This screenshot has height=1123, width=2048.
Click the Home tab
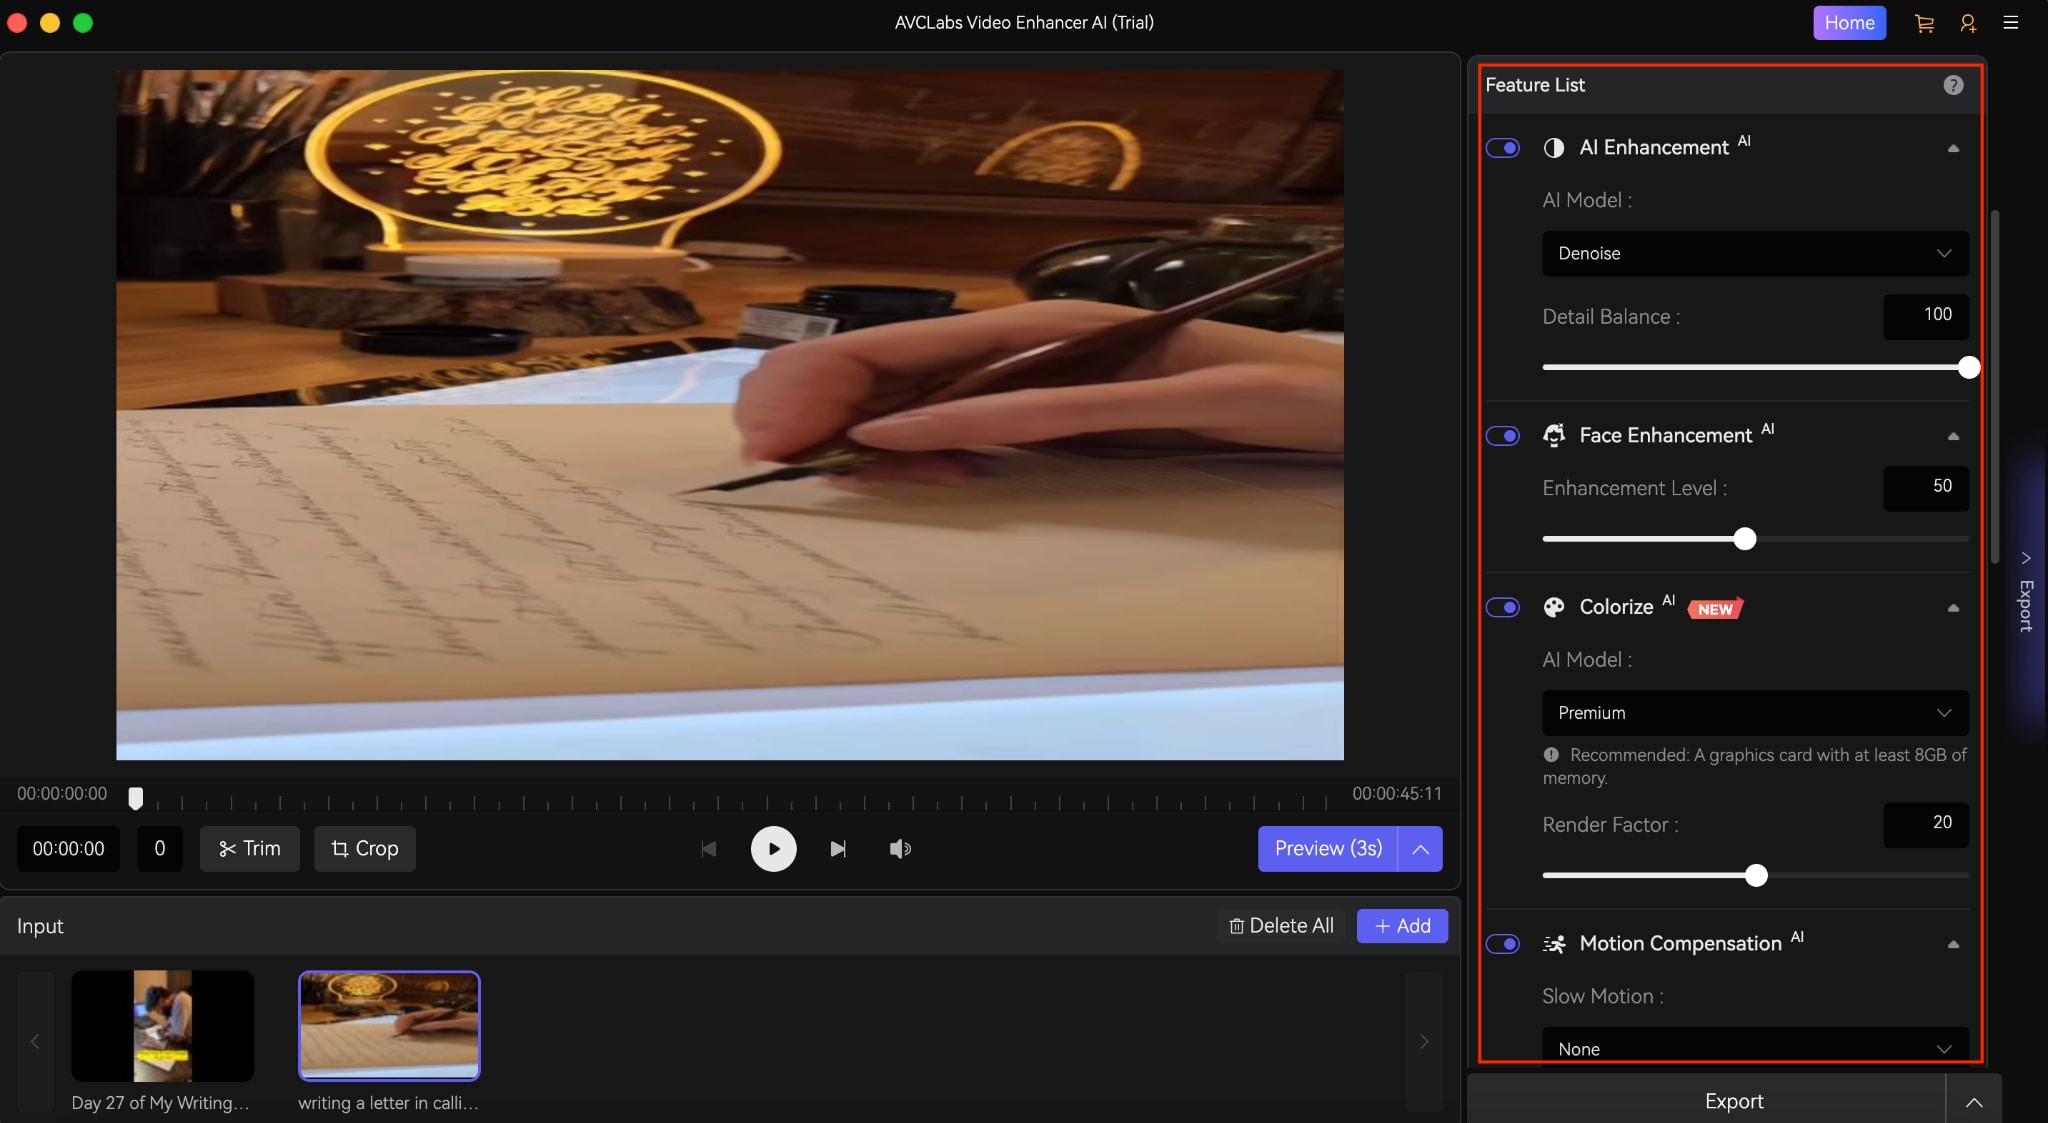[x=1849, y=22]
